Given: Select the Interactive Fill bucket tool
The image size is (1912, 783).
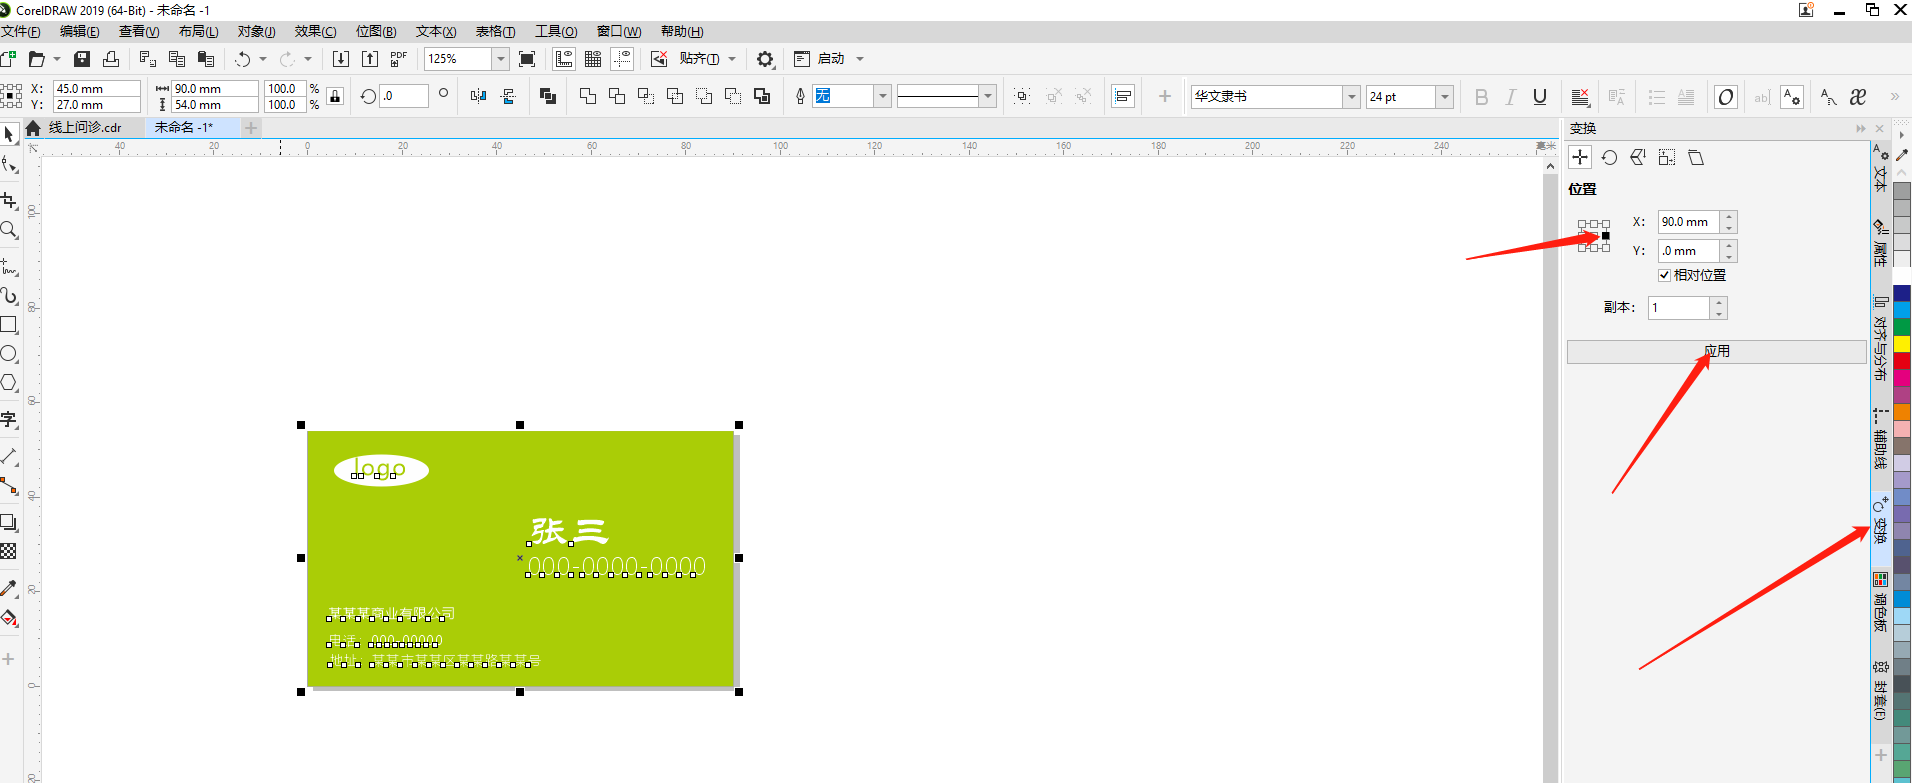Looking at the screenshot, I should (9, 619).
